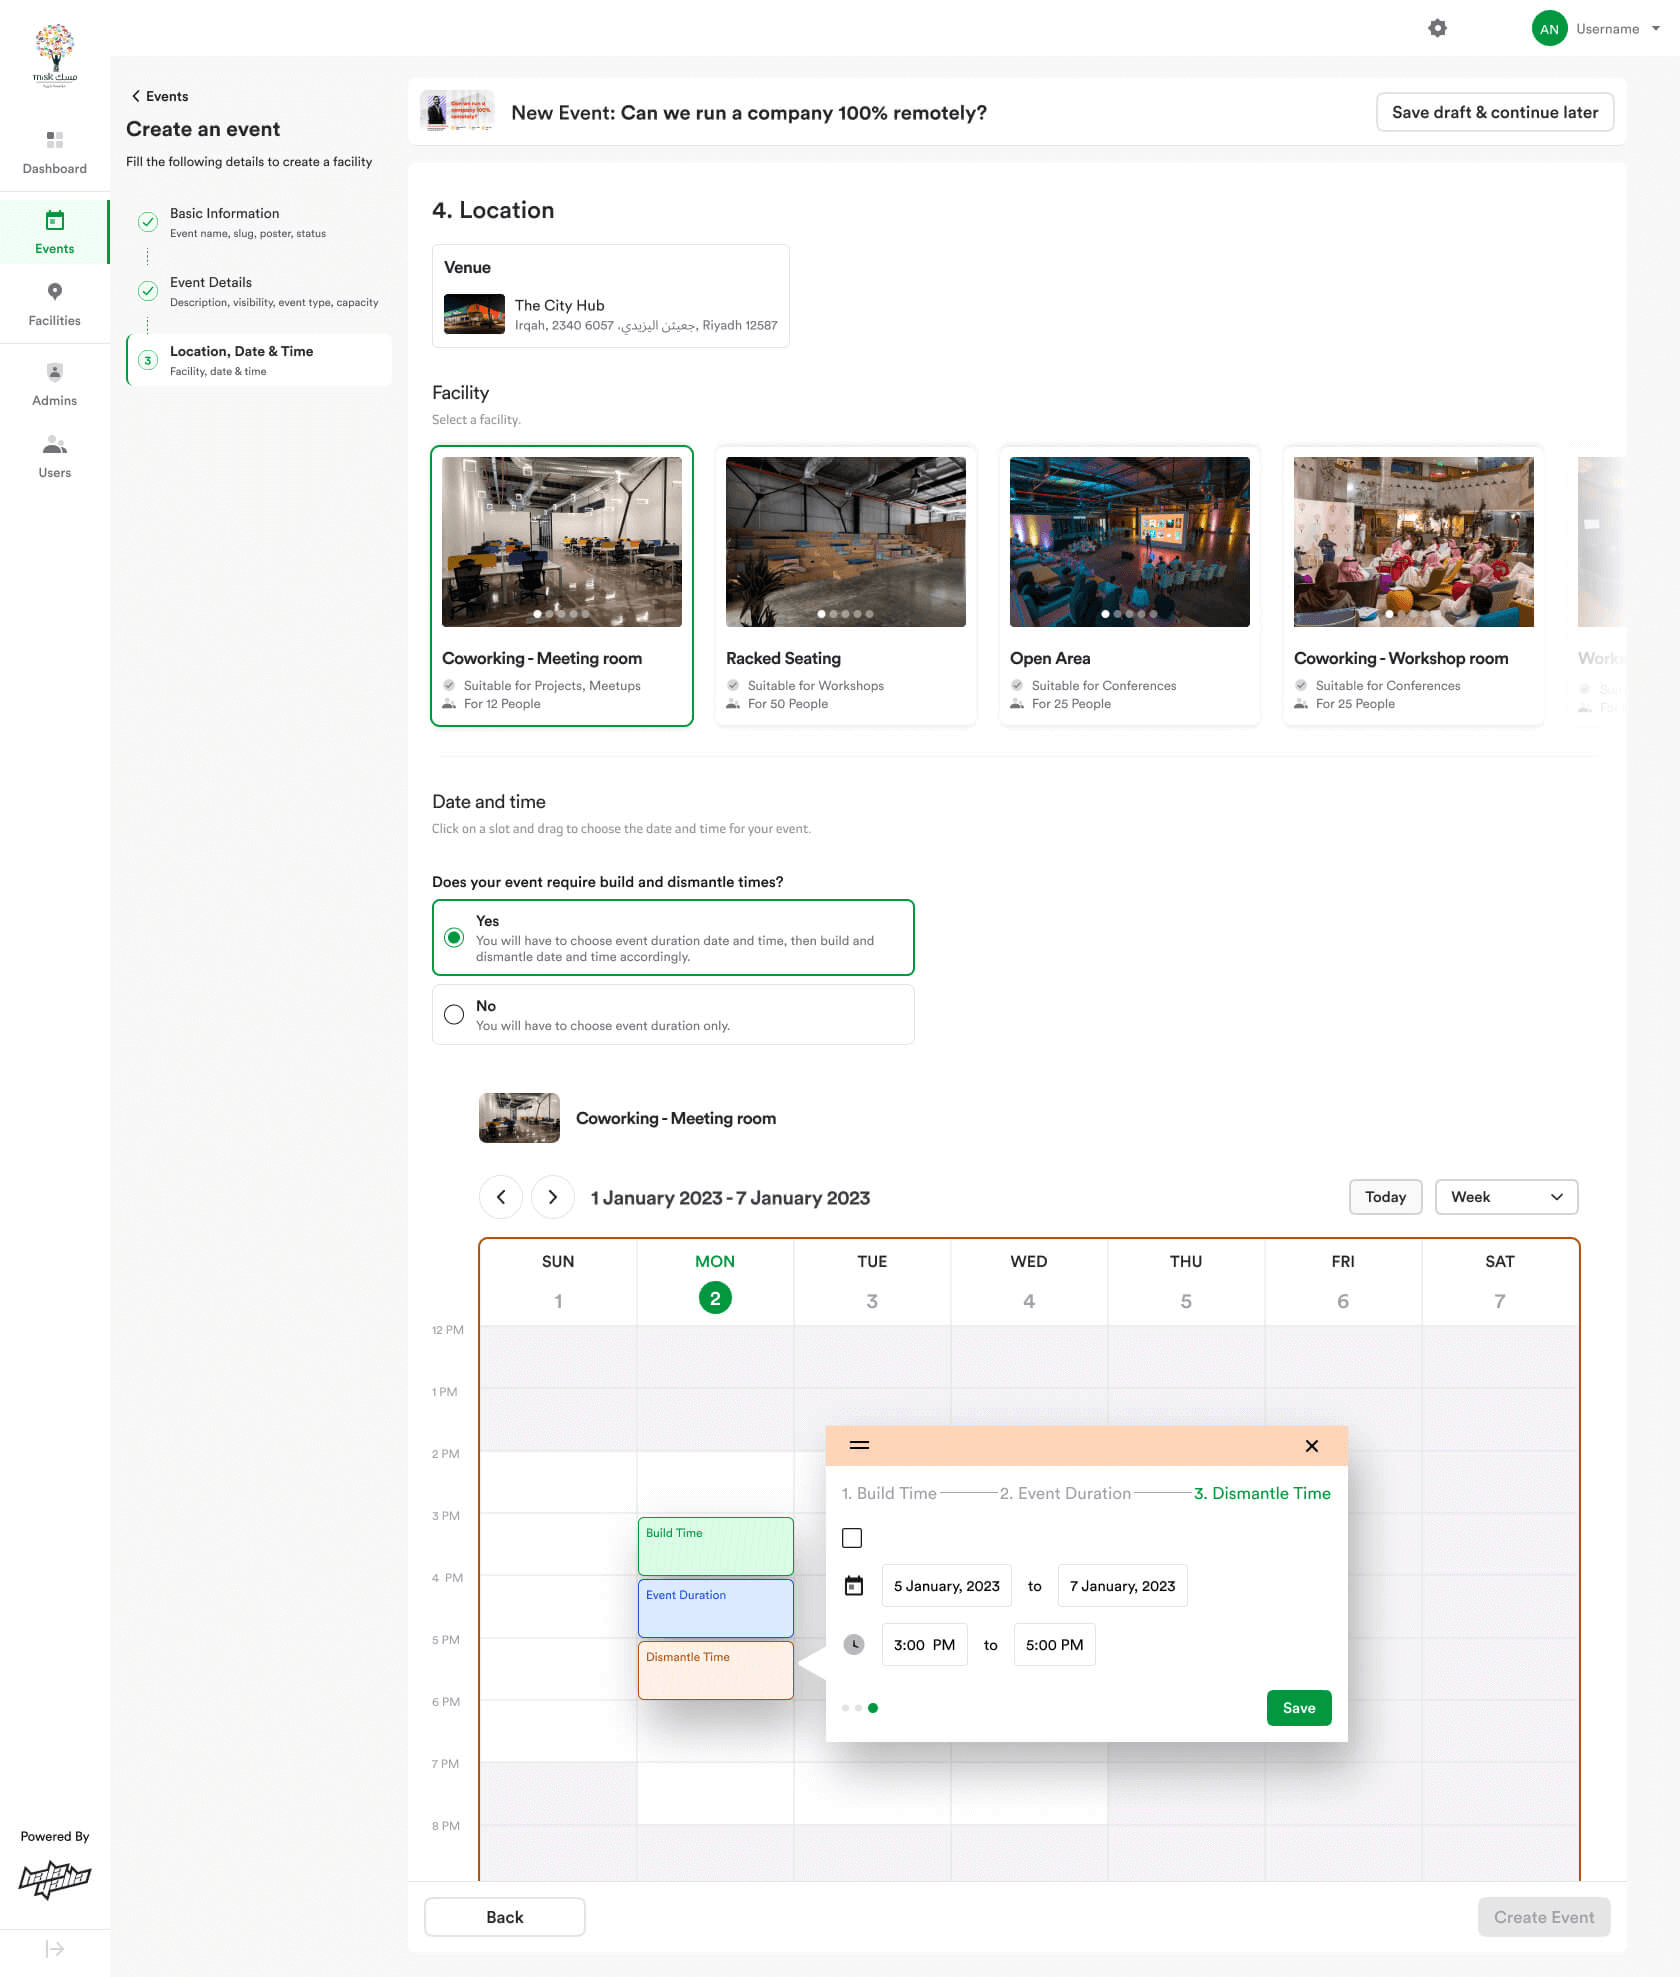Click Save in the popup
Viewport: 1680px width, 1977px height.
[x=1299, y=1708]
